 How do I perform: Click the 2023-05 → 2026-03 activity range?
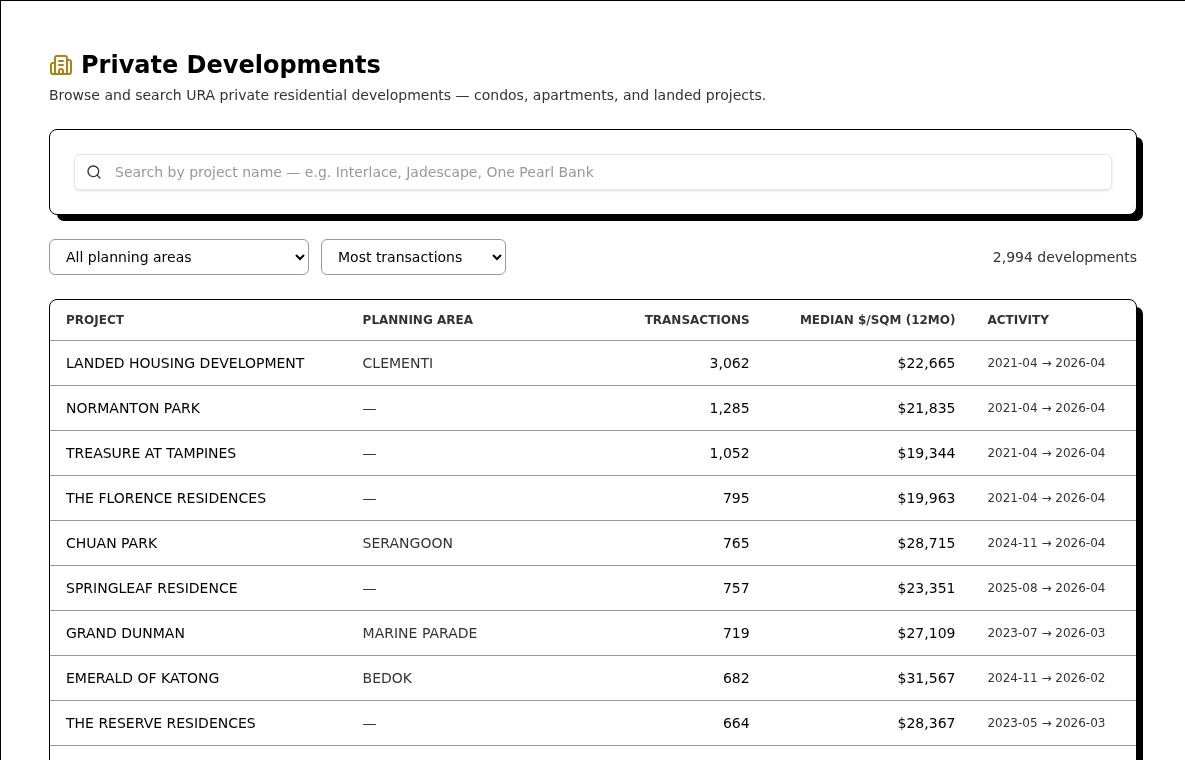point(1046,723)
